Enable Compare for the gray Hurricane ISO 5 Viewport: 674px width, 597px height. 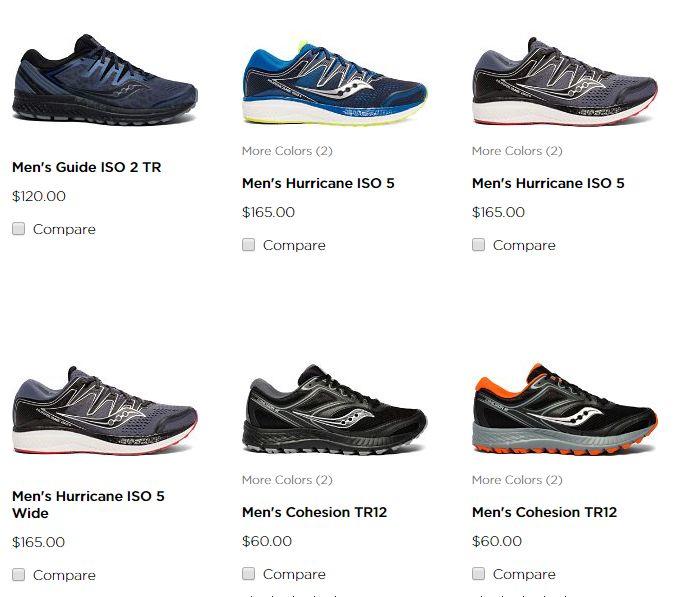pos(478,245)
